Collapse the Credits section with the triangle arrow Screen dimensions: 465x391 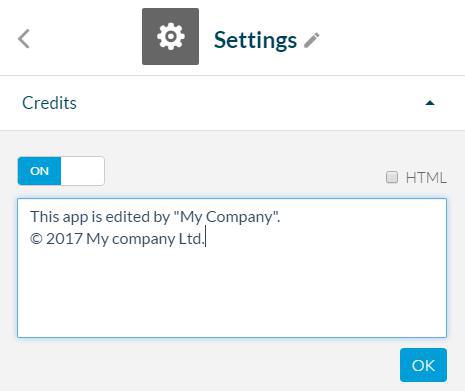tap(430, 103)
